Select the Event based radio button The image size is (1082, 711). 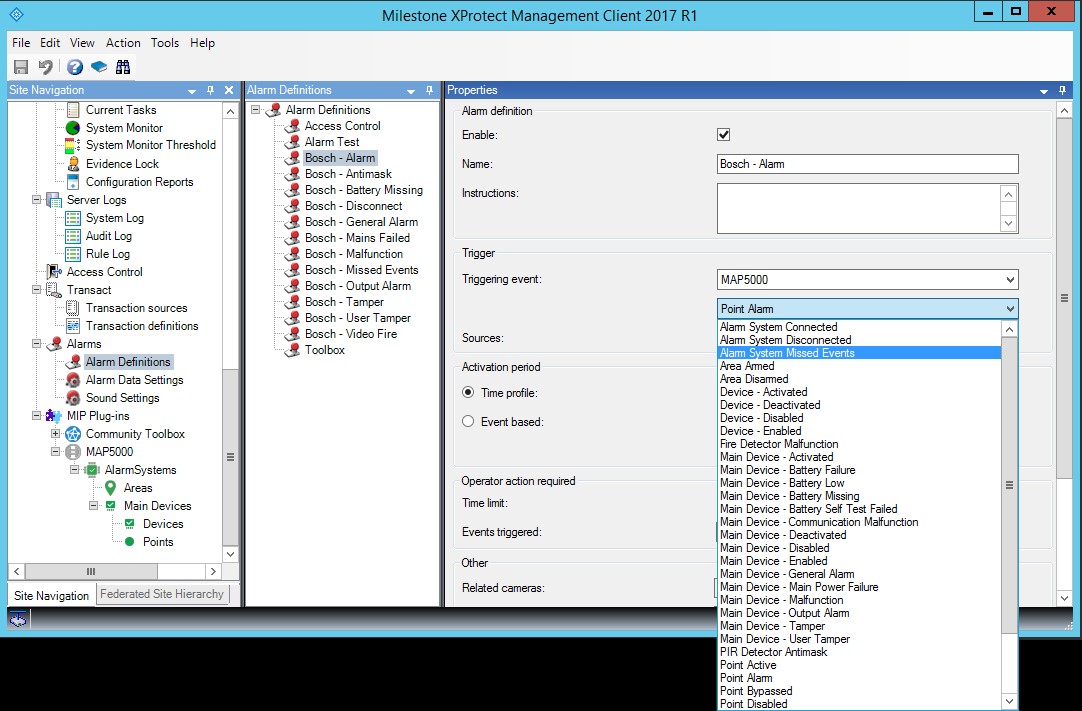pyautogui.click(x=468, y=422)
